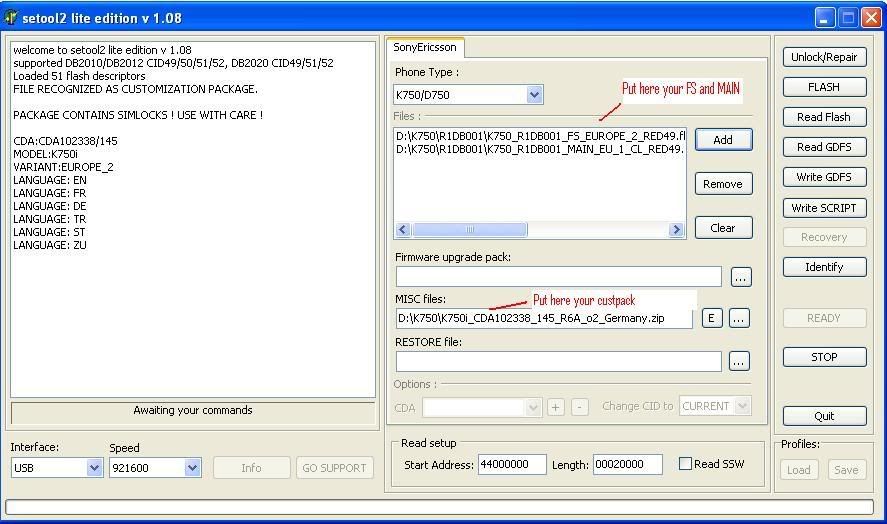The image size is (887, 524).
Task: Click the log line VARIANT:EUROPE_2
Action: pyautogui.click(x=63, y=167)
